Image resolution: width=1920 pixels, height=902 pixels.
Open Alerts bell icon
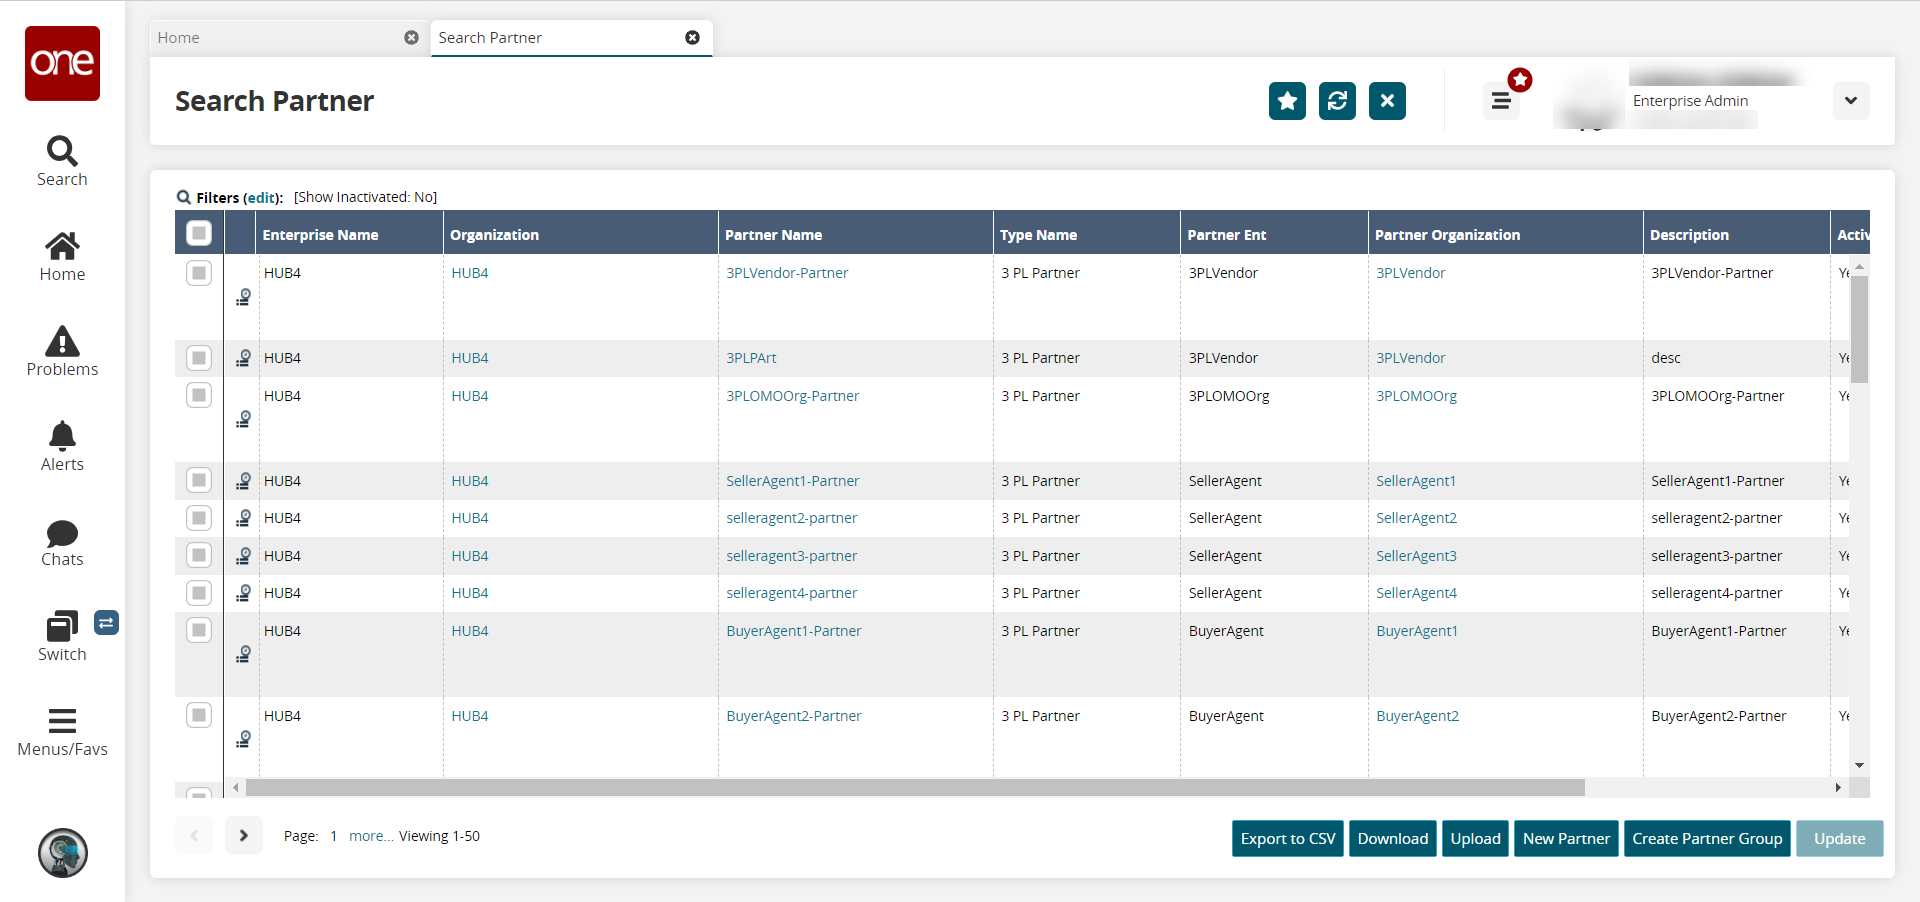coord(62,437)
